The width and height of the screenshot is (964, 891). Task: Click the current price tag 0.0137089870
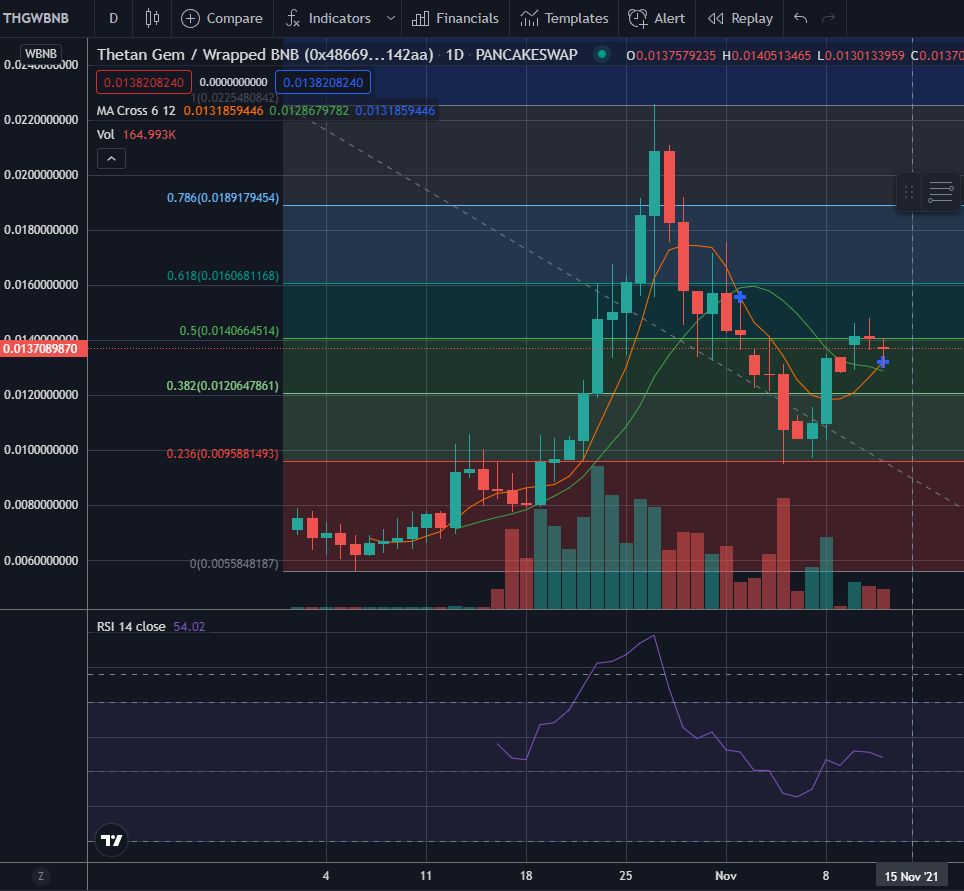[43, 349]
